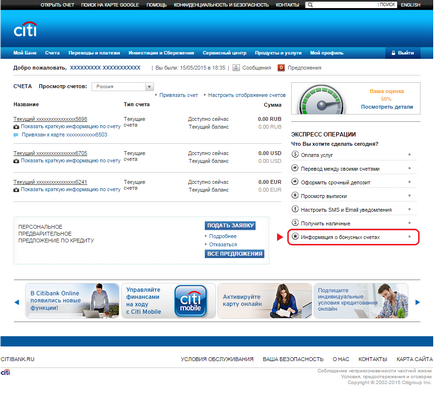Click camera icon for RUB account info

[16, 127]
